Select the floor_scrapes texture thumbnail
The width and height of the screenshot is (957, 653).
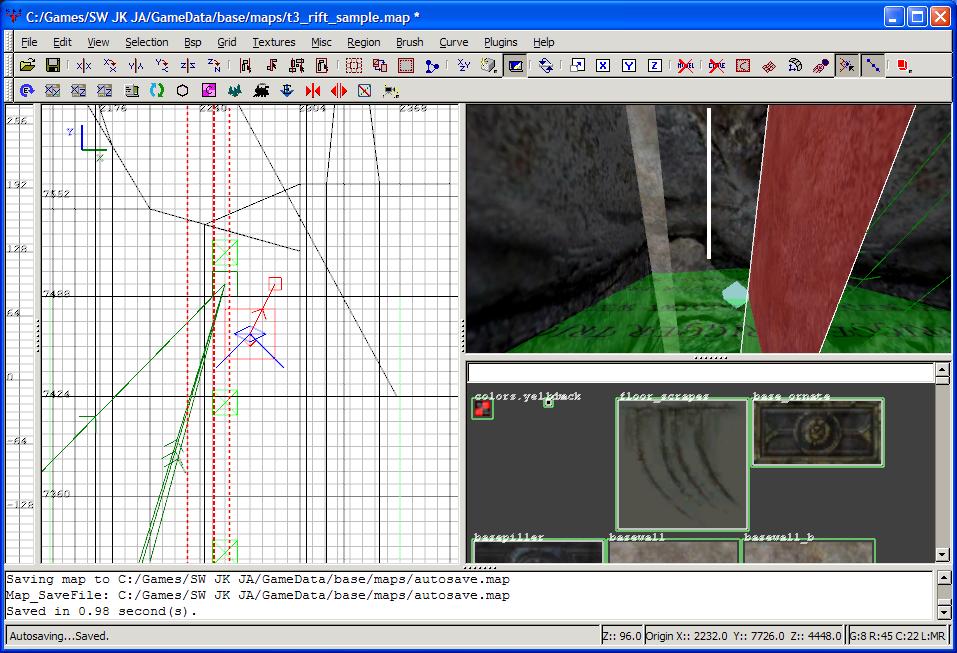point(682,464)
